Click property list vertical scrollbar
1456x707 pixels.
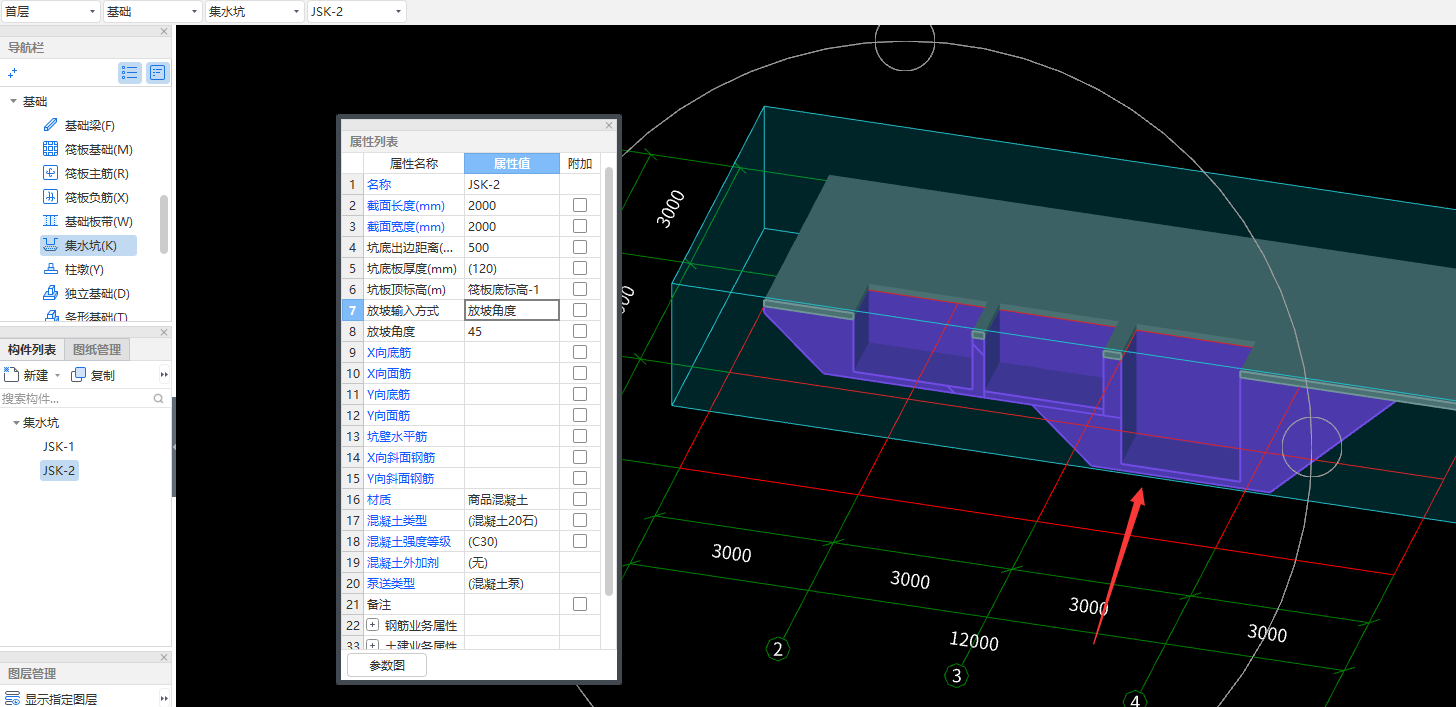point(609,381)
